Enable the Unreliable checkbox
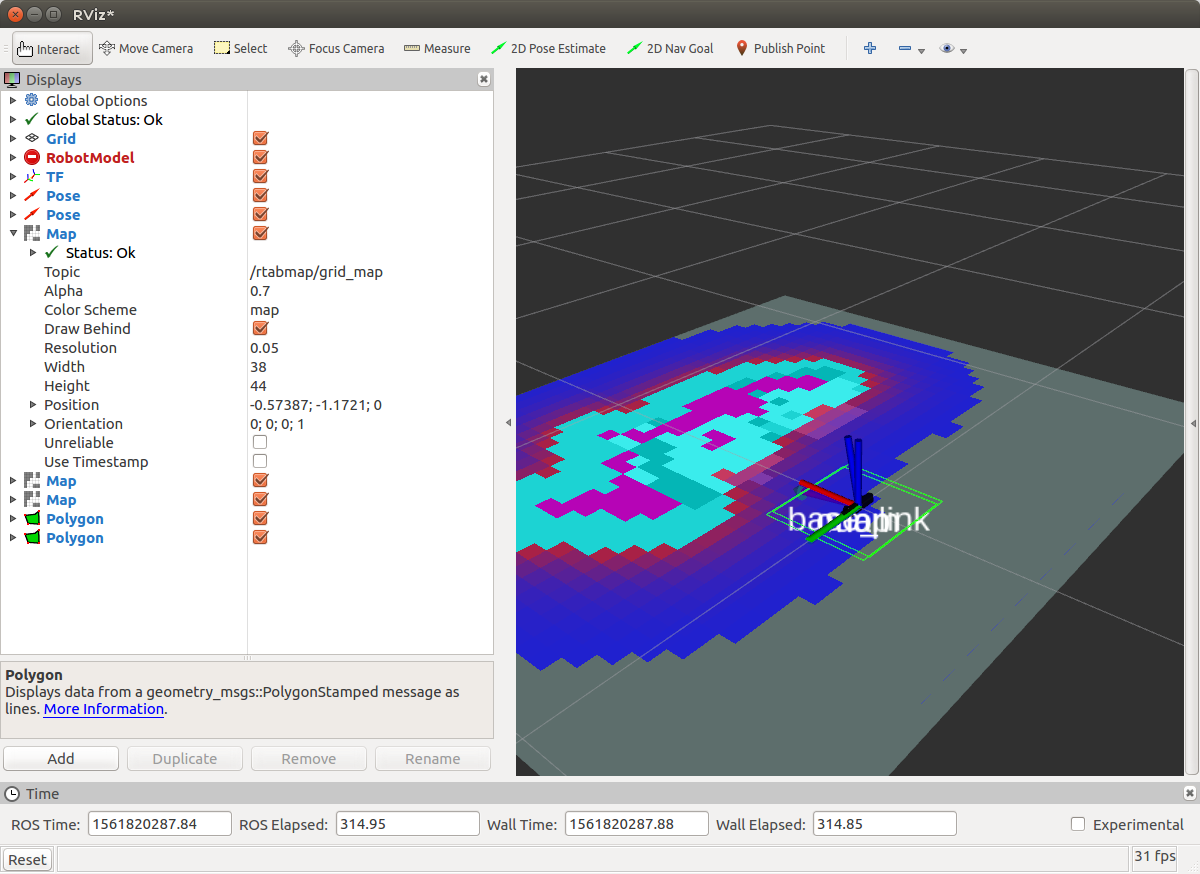 point(260,442)
